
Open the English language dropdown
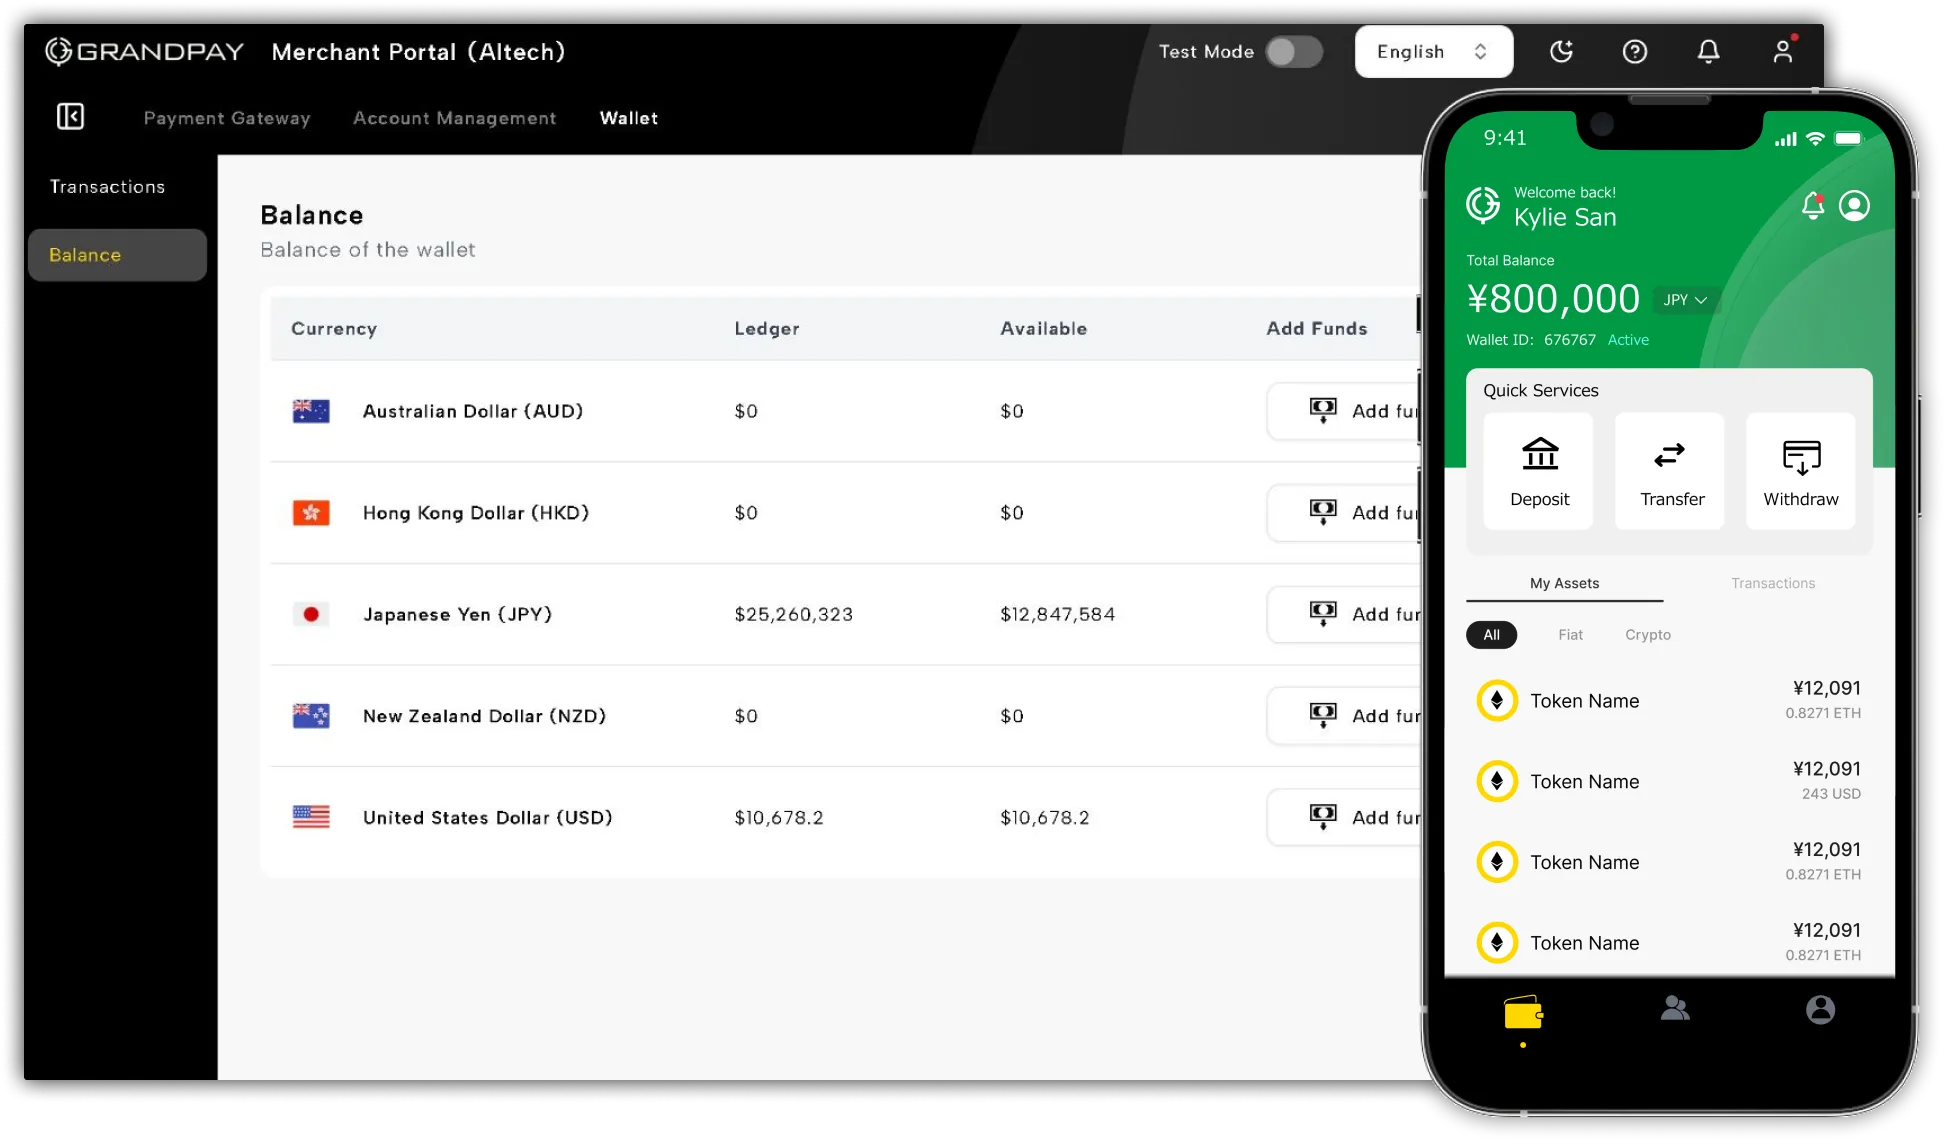click(1433, 51)
